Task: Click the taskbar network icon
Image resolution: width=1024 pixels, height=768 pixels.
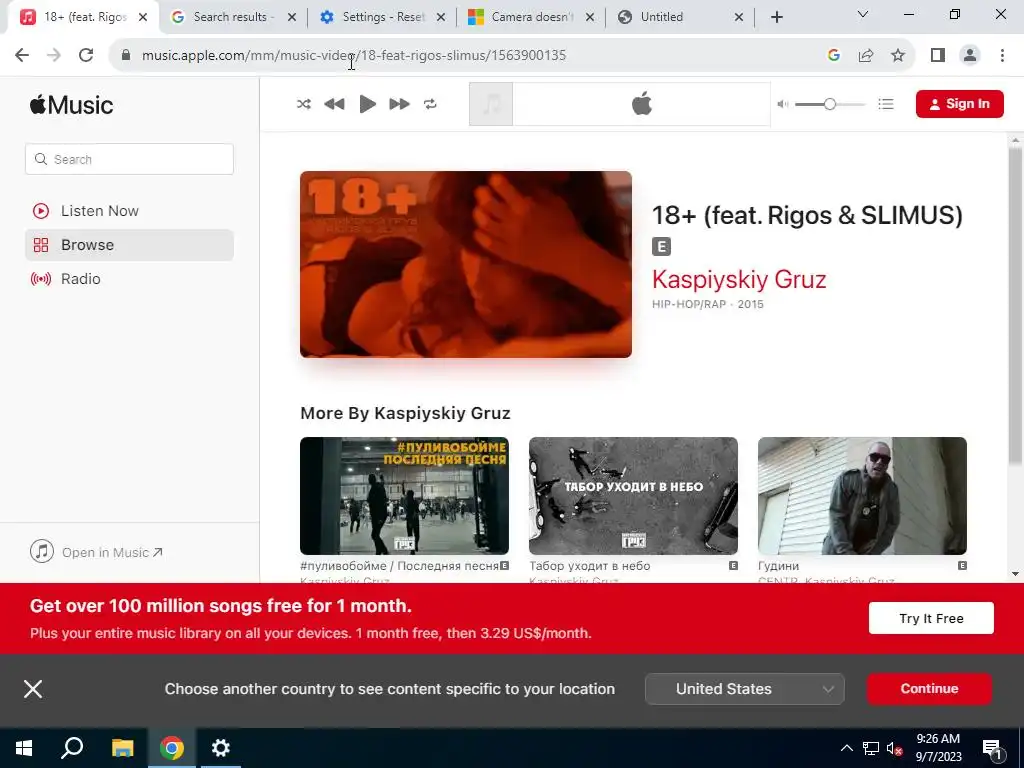Action: (x=871, y=748)
